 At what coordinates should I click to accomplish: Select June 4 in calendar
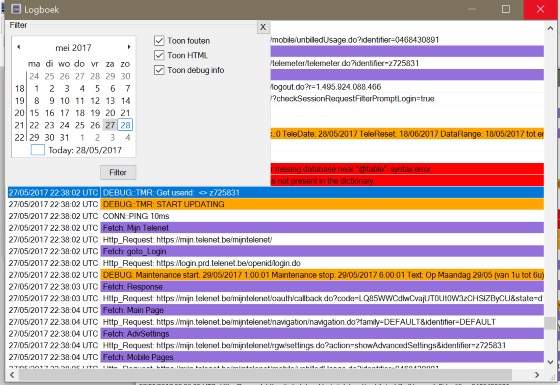128,138
